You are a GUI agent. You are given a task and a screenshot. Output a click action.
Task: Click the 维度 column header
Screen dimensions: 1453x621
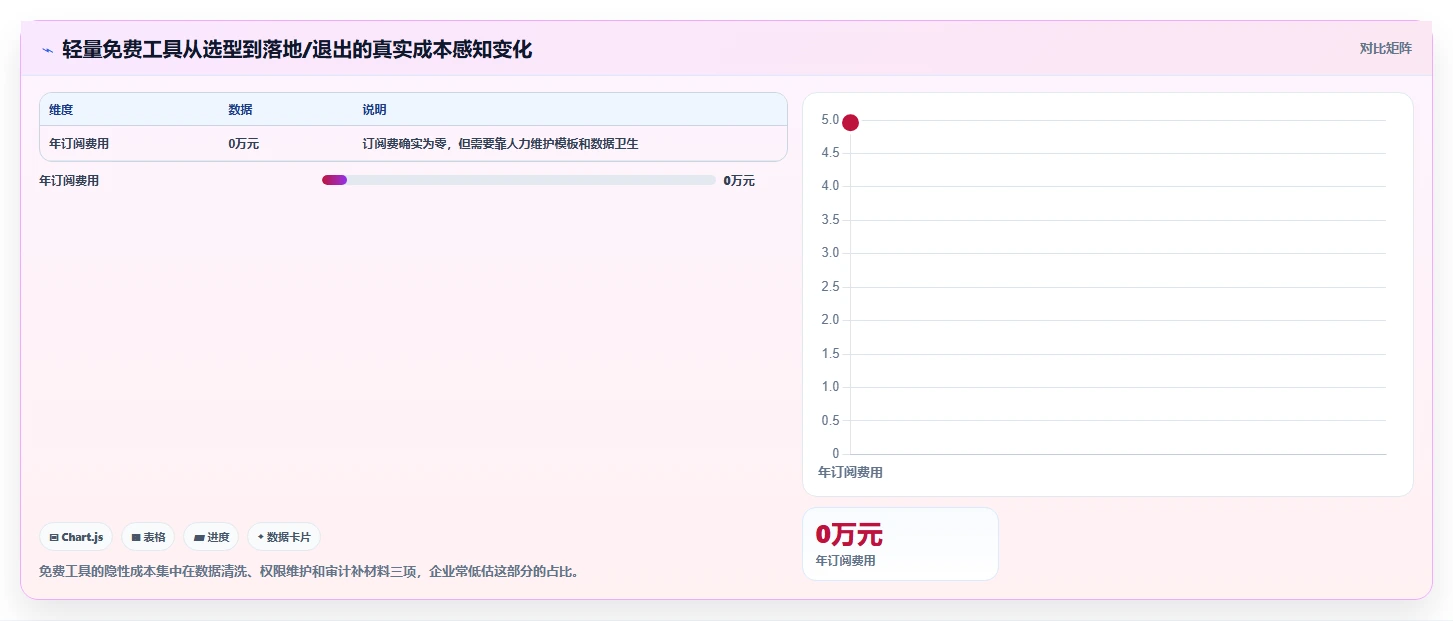coord(61,110)
